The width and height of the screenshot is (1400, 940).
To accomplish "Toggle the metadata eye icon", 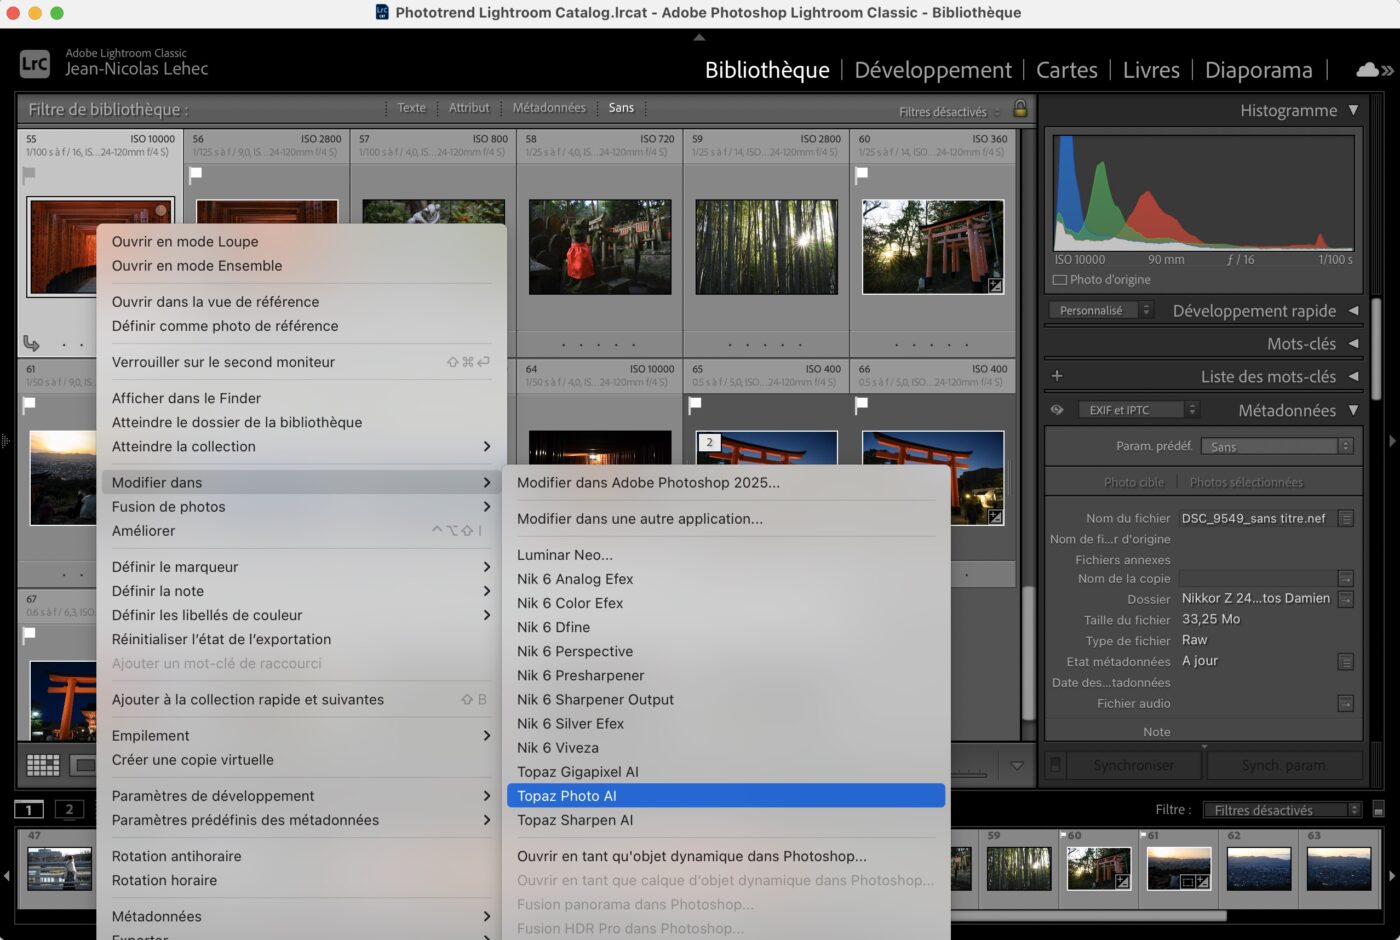I will coord(1057,410).
